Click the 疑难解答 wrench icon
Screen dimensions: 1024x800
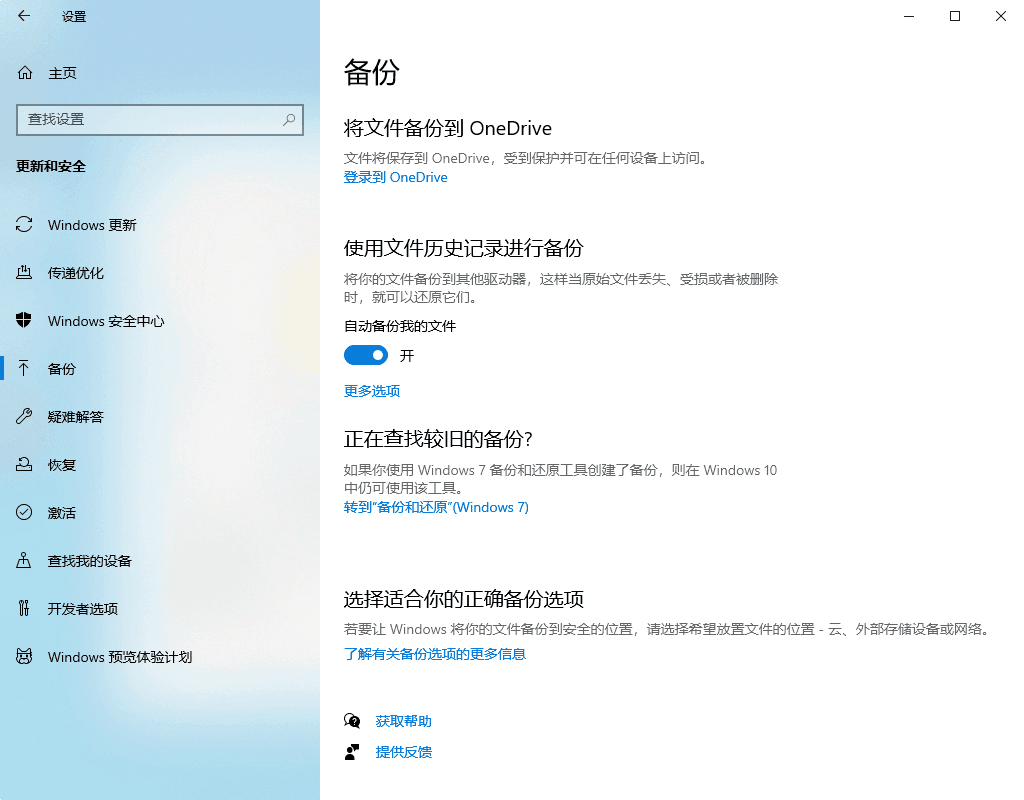[x=24, y=417]
